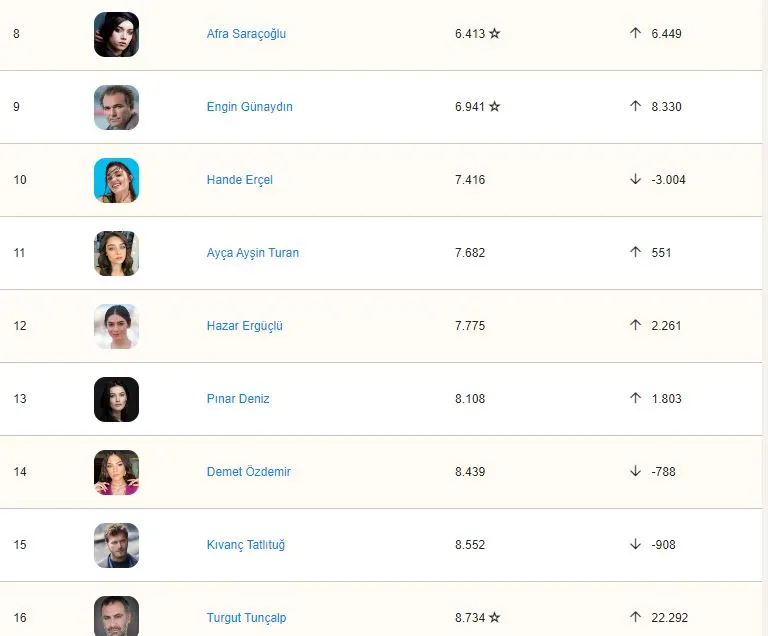Screen dimensions: 768x636
Task: Open Engin Günaydın's profile link
Action: (x=250, y=107)
